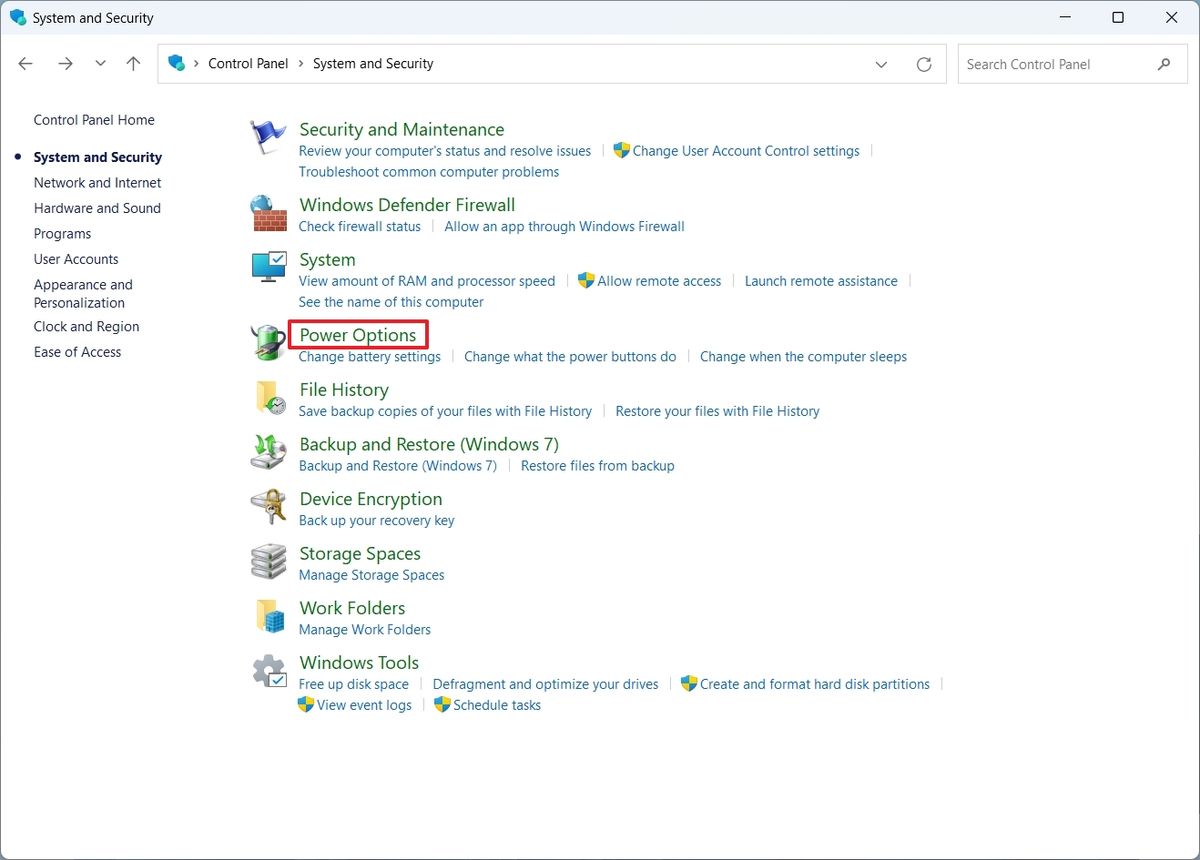Open the Security and Maintenance flag icon

tap(268, 137)
